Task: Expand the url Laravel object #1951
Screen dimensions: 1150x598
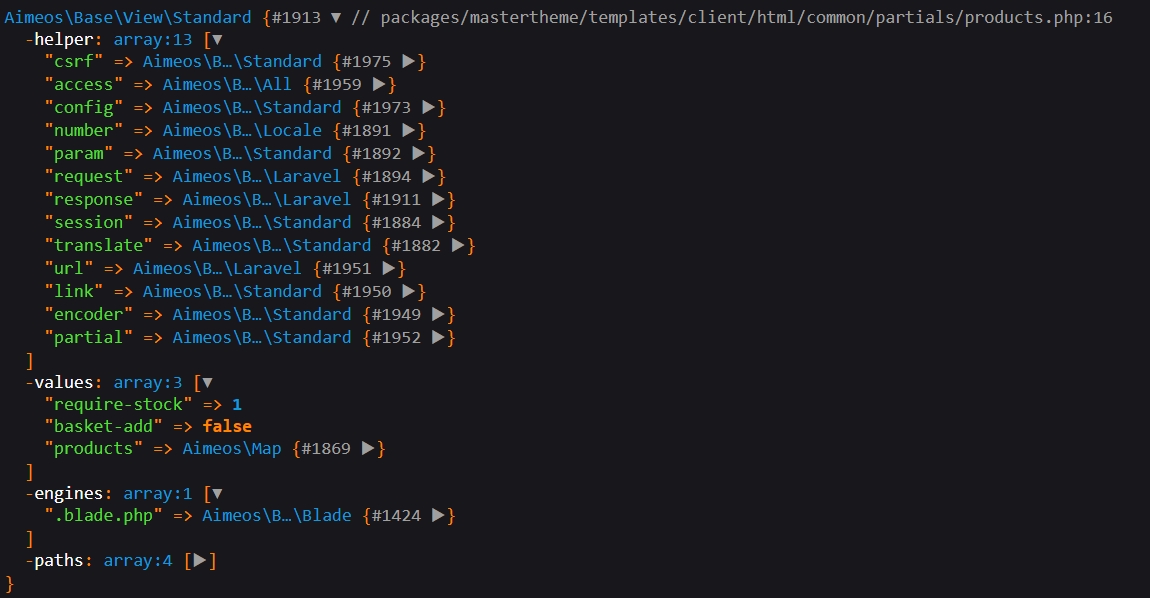Action: 389,269
